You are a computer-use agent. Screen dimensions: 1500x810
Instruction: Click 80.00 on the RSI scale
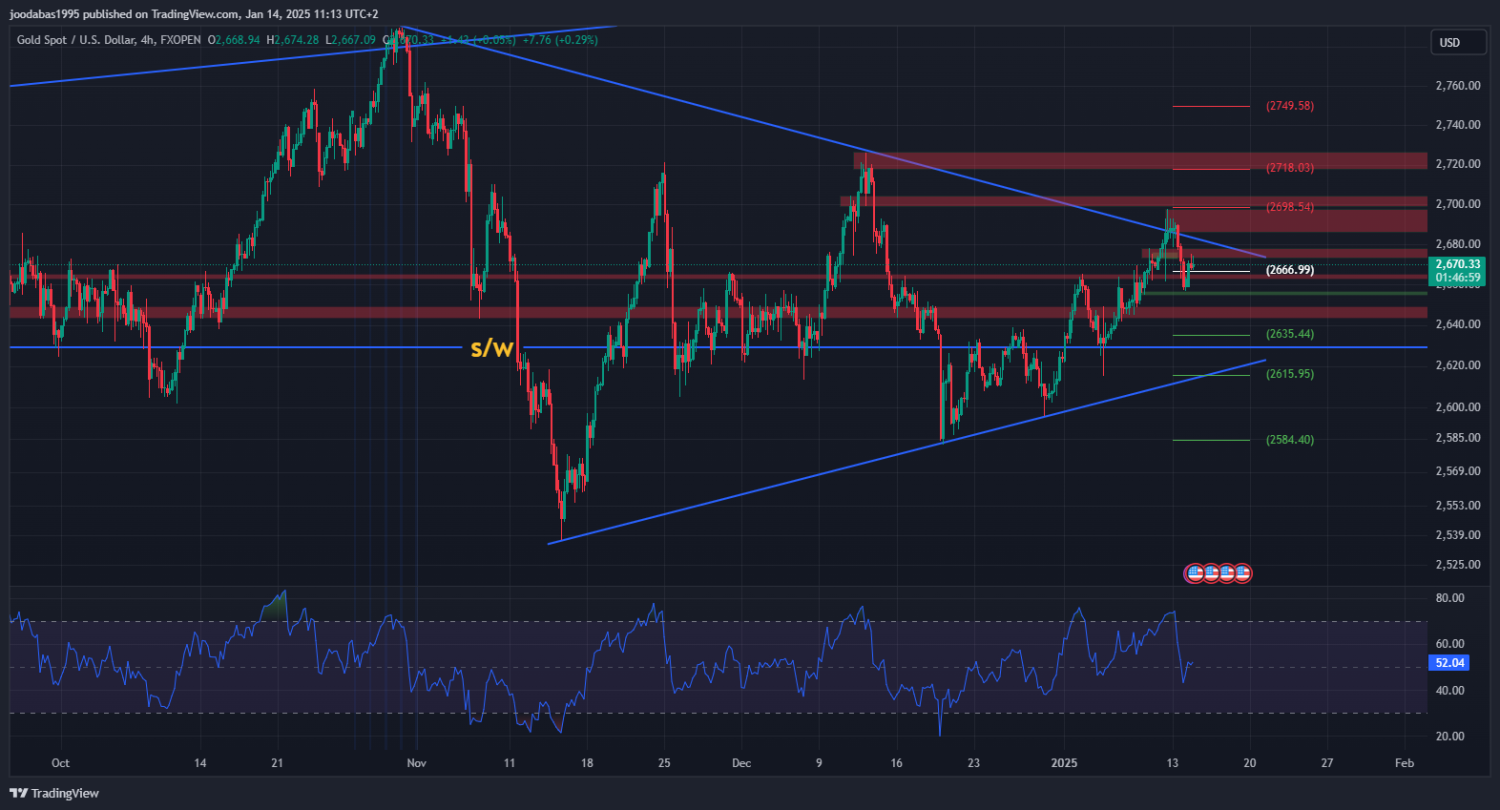[1450, 598]
